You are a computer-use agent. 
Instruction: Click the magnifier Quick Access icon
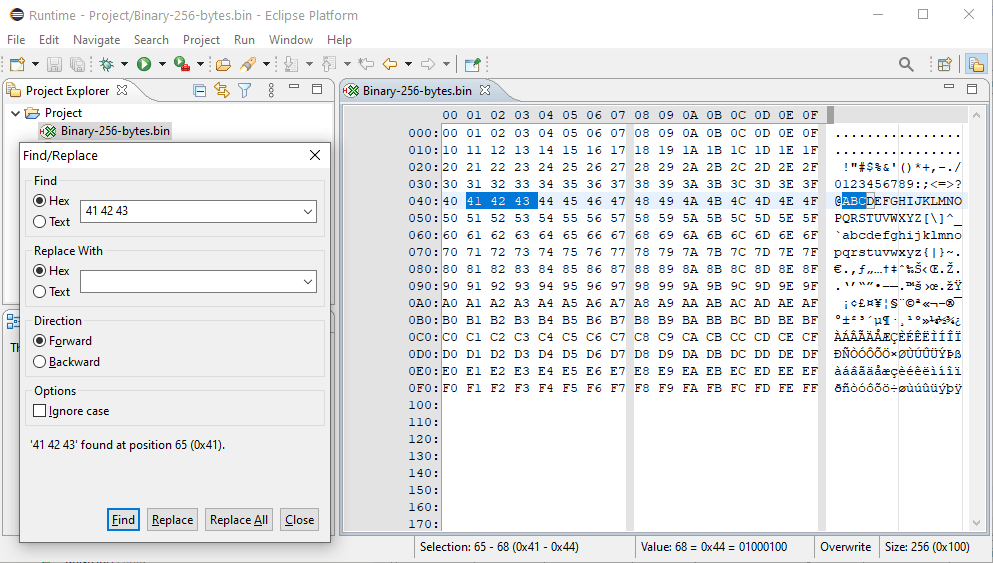coord(906,64)
